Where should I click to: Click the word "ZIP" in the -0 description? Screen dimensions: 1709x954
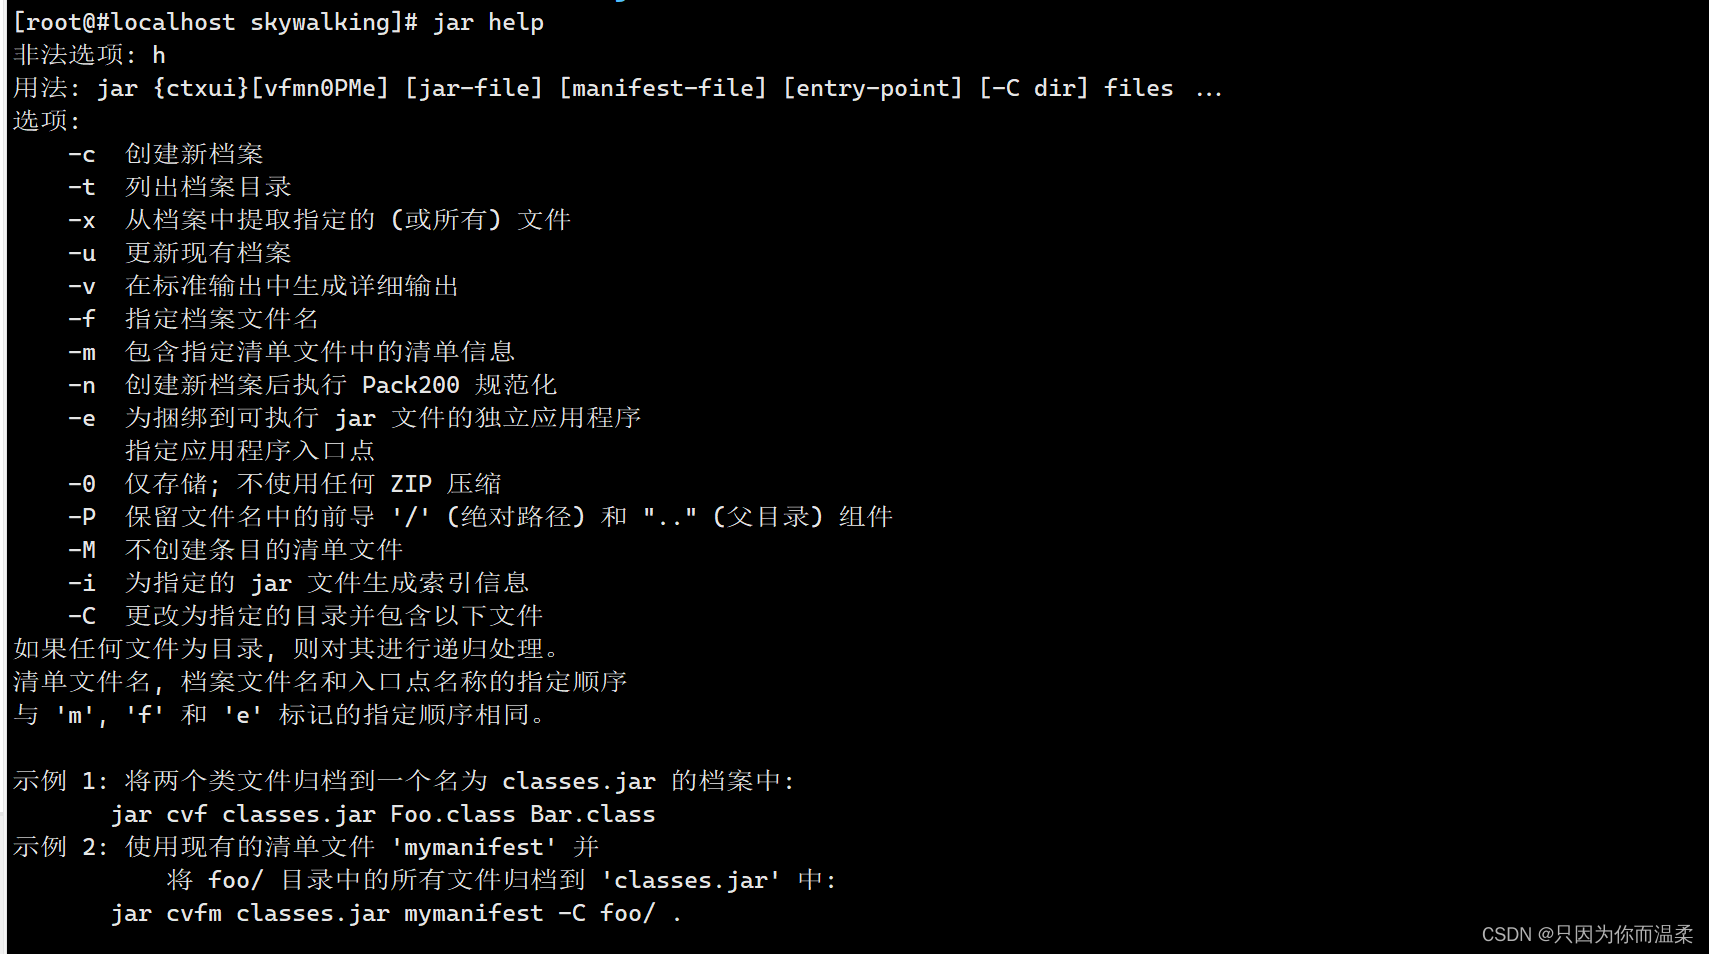pyautogui.click(x=411, y=484)
